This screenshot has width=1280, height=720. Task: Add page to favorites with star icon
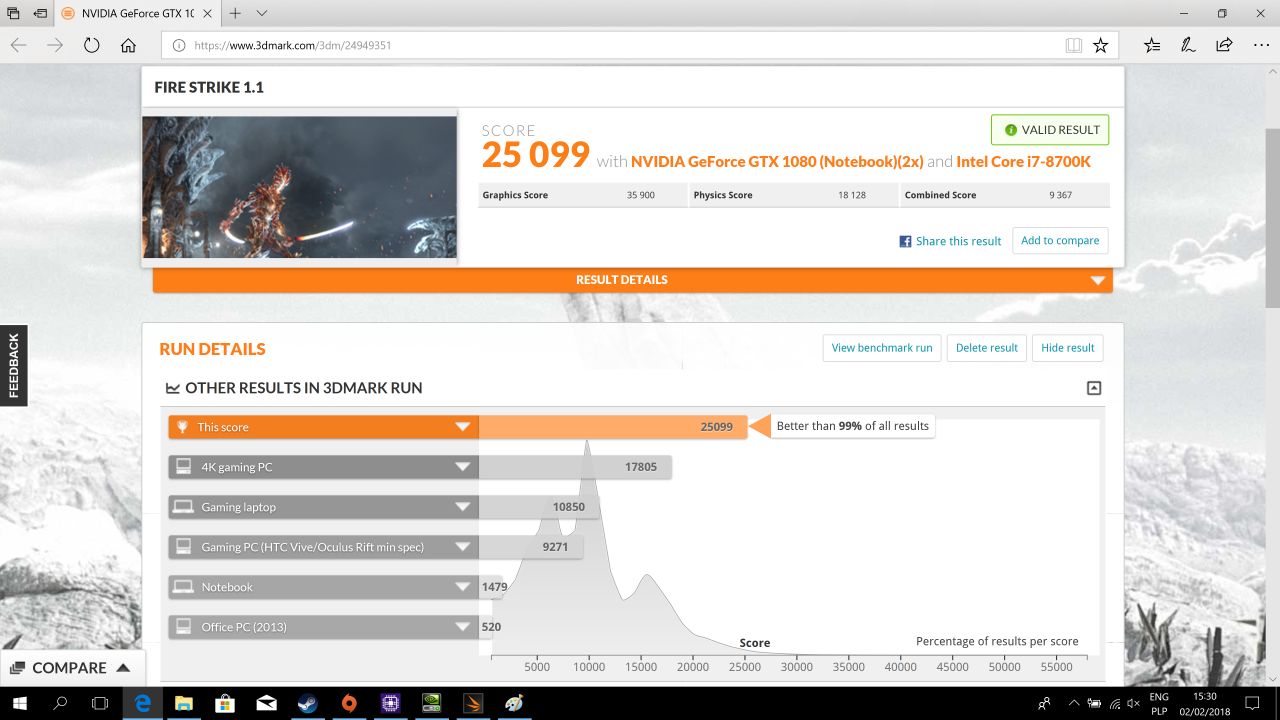(1100, 45)
